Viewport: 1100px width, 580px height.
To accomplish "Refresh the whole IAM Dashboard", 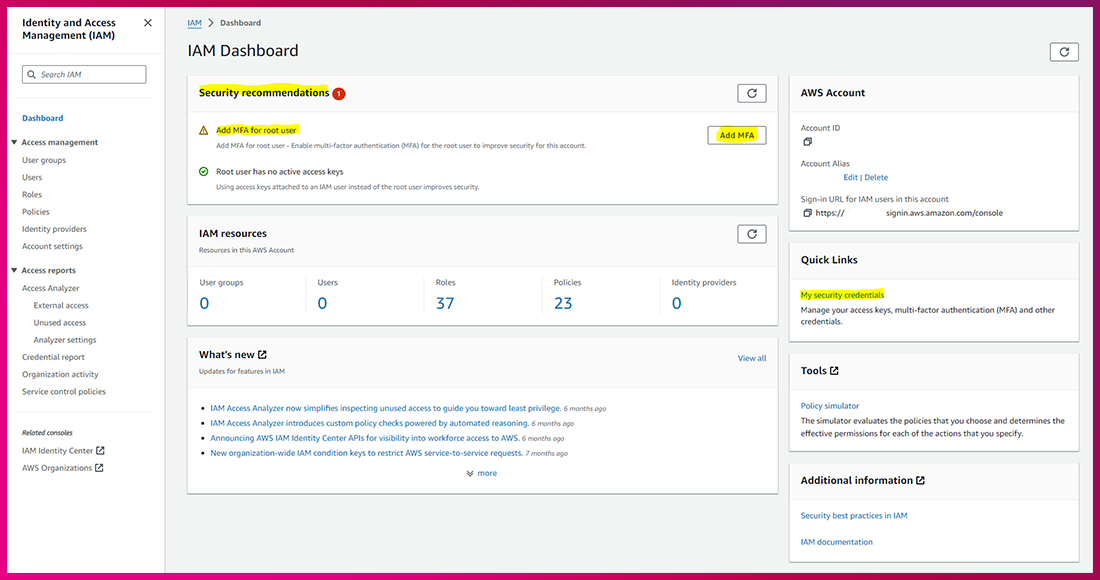I will coord(1064,52).
